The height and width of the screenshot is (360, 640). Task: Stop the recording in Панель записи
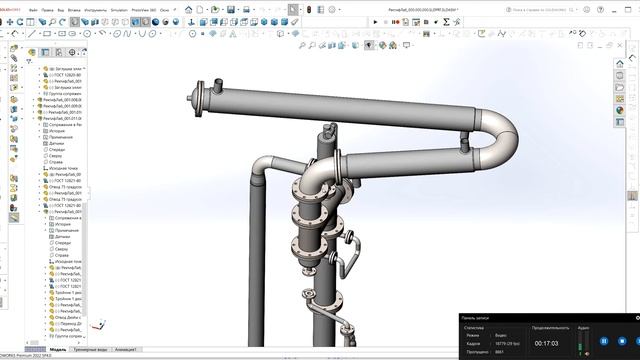622,341
